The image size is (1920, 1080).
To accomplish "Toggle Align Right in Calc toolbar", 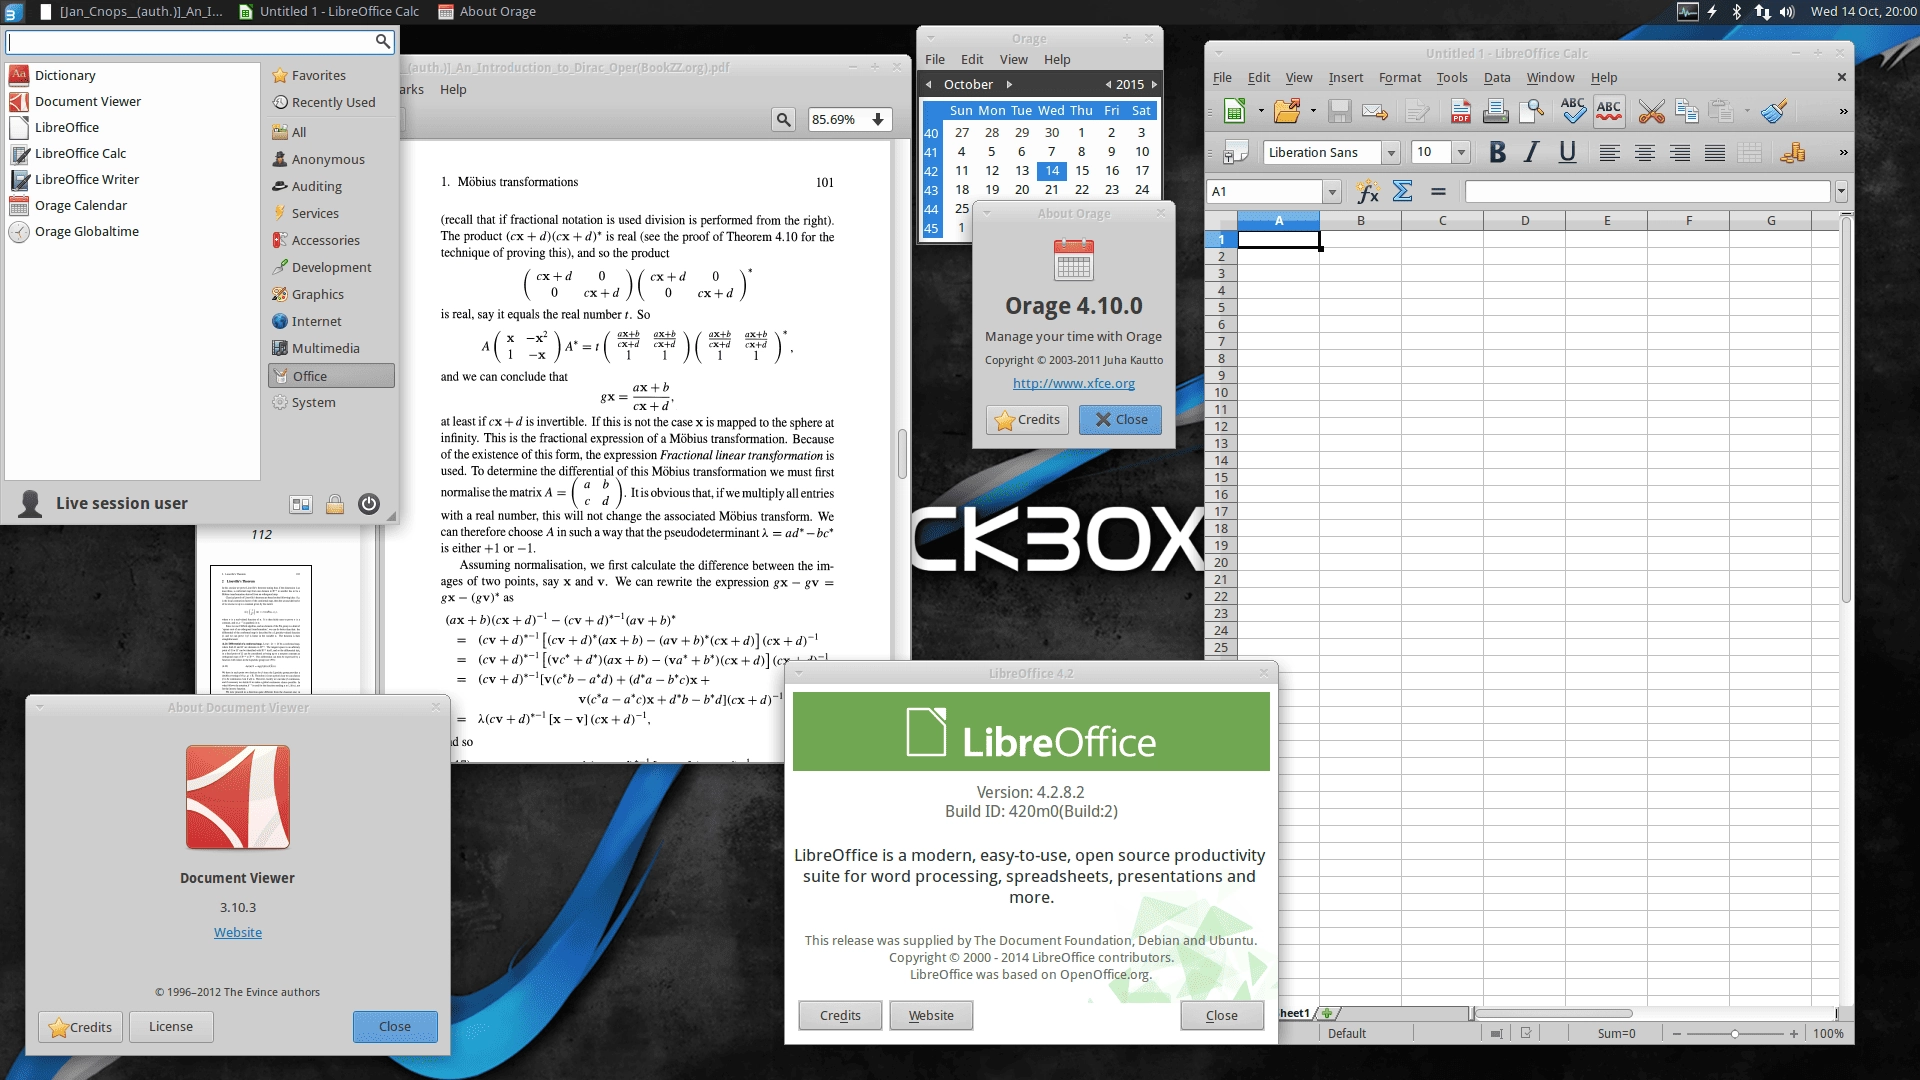I will (1680, 153).
